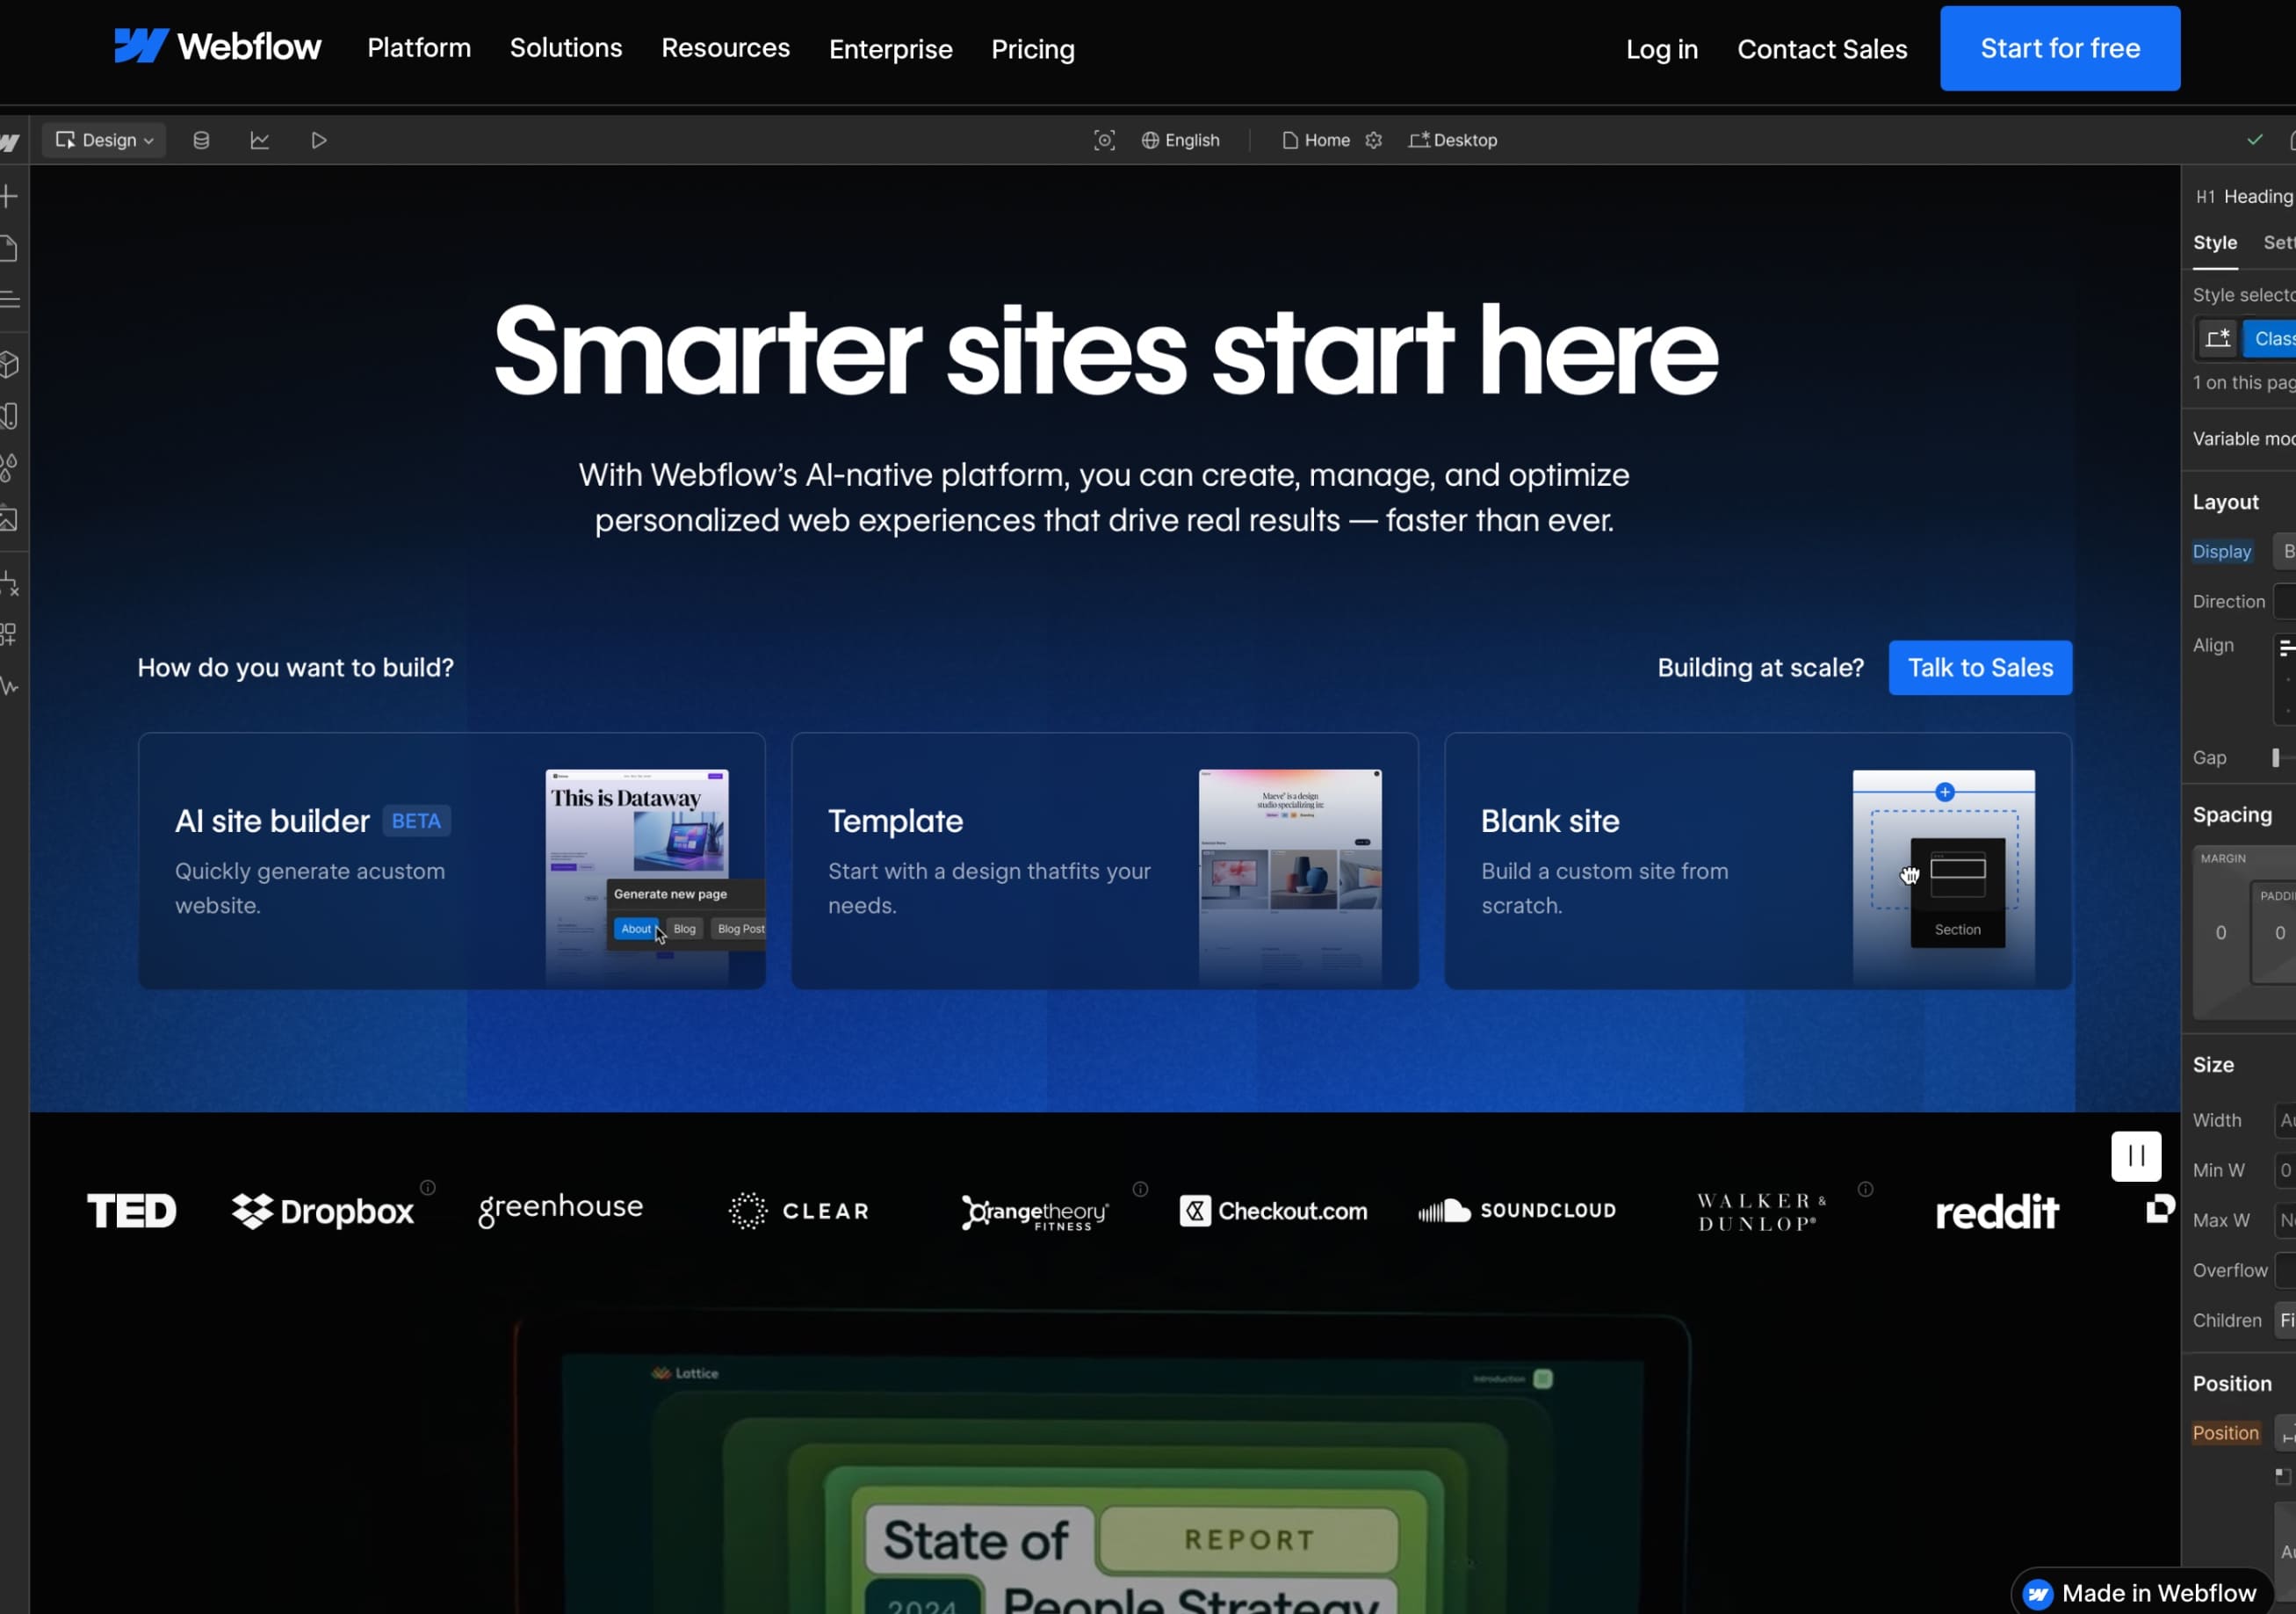
Task: Open the English language selector
Action: (x=1181, y=140)
